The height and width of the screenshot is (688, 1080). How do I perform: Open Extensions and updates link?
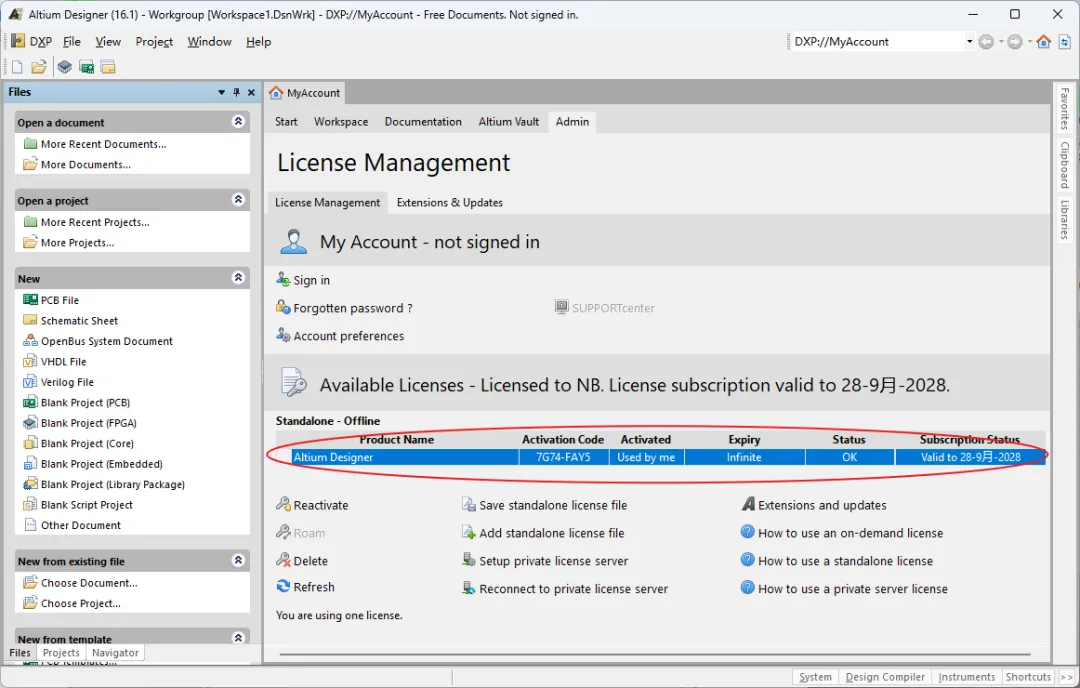click(822, 505)
